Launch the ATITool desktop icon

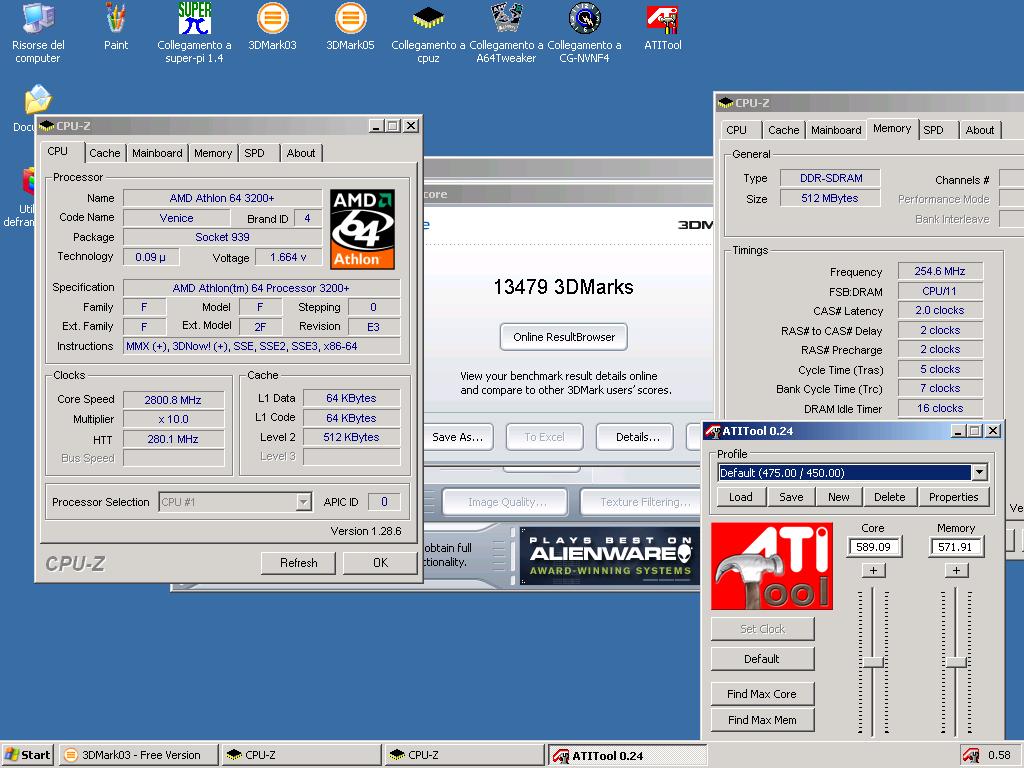point(663,27)
